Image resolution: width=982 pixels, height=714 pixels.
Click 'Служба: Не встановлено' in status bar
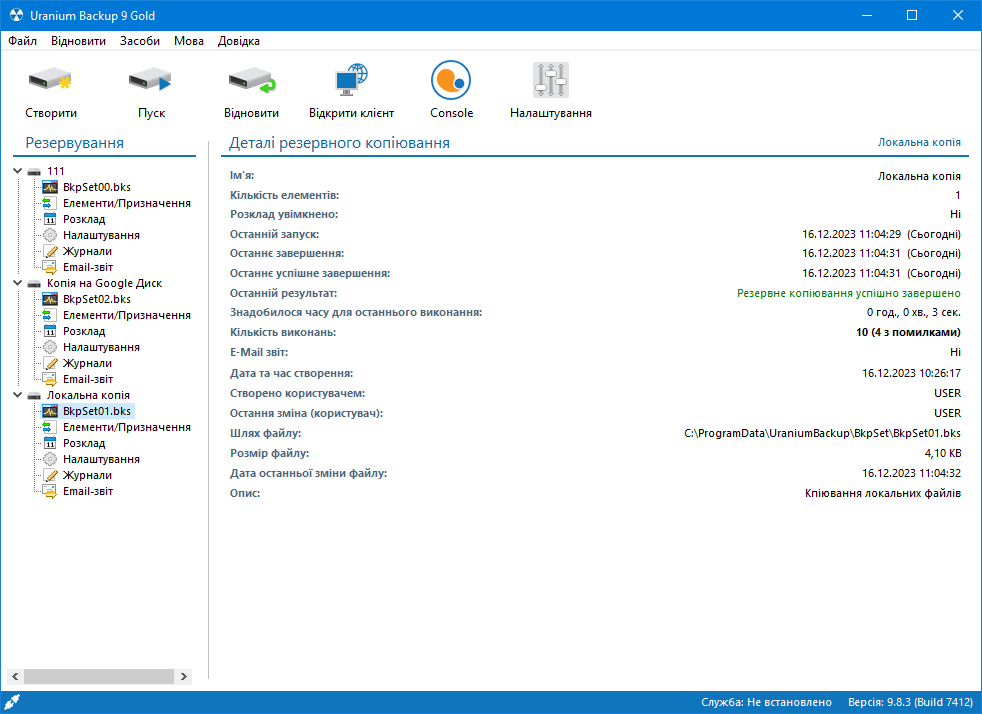click(x=766, y=702)
